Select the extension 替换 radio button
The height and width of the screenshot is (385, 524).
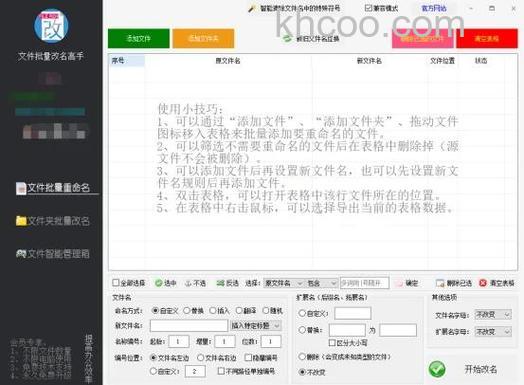[302, 330]
